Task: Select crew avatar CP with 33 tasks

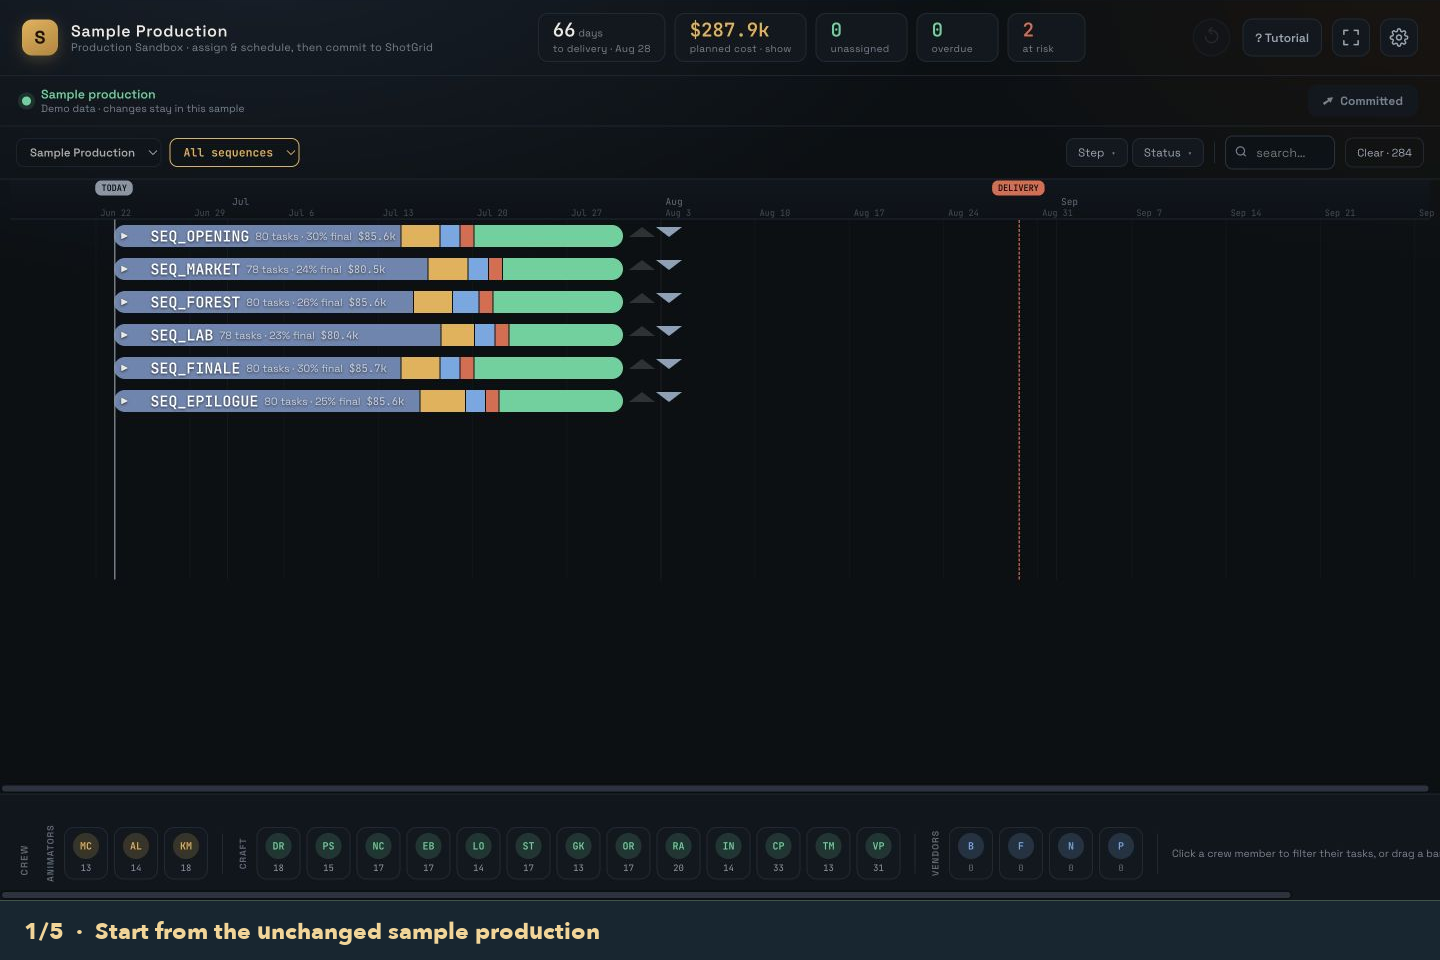Action: coord(778,853)
